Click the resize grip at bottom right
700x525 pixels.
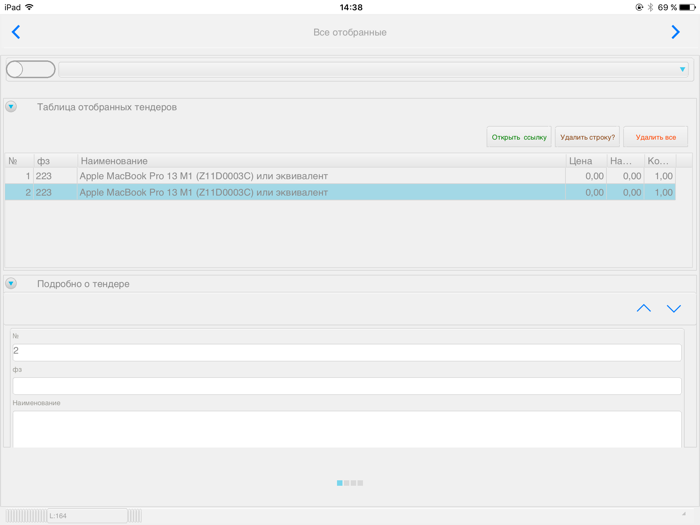[x=684, y=514]
